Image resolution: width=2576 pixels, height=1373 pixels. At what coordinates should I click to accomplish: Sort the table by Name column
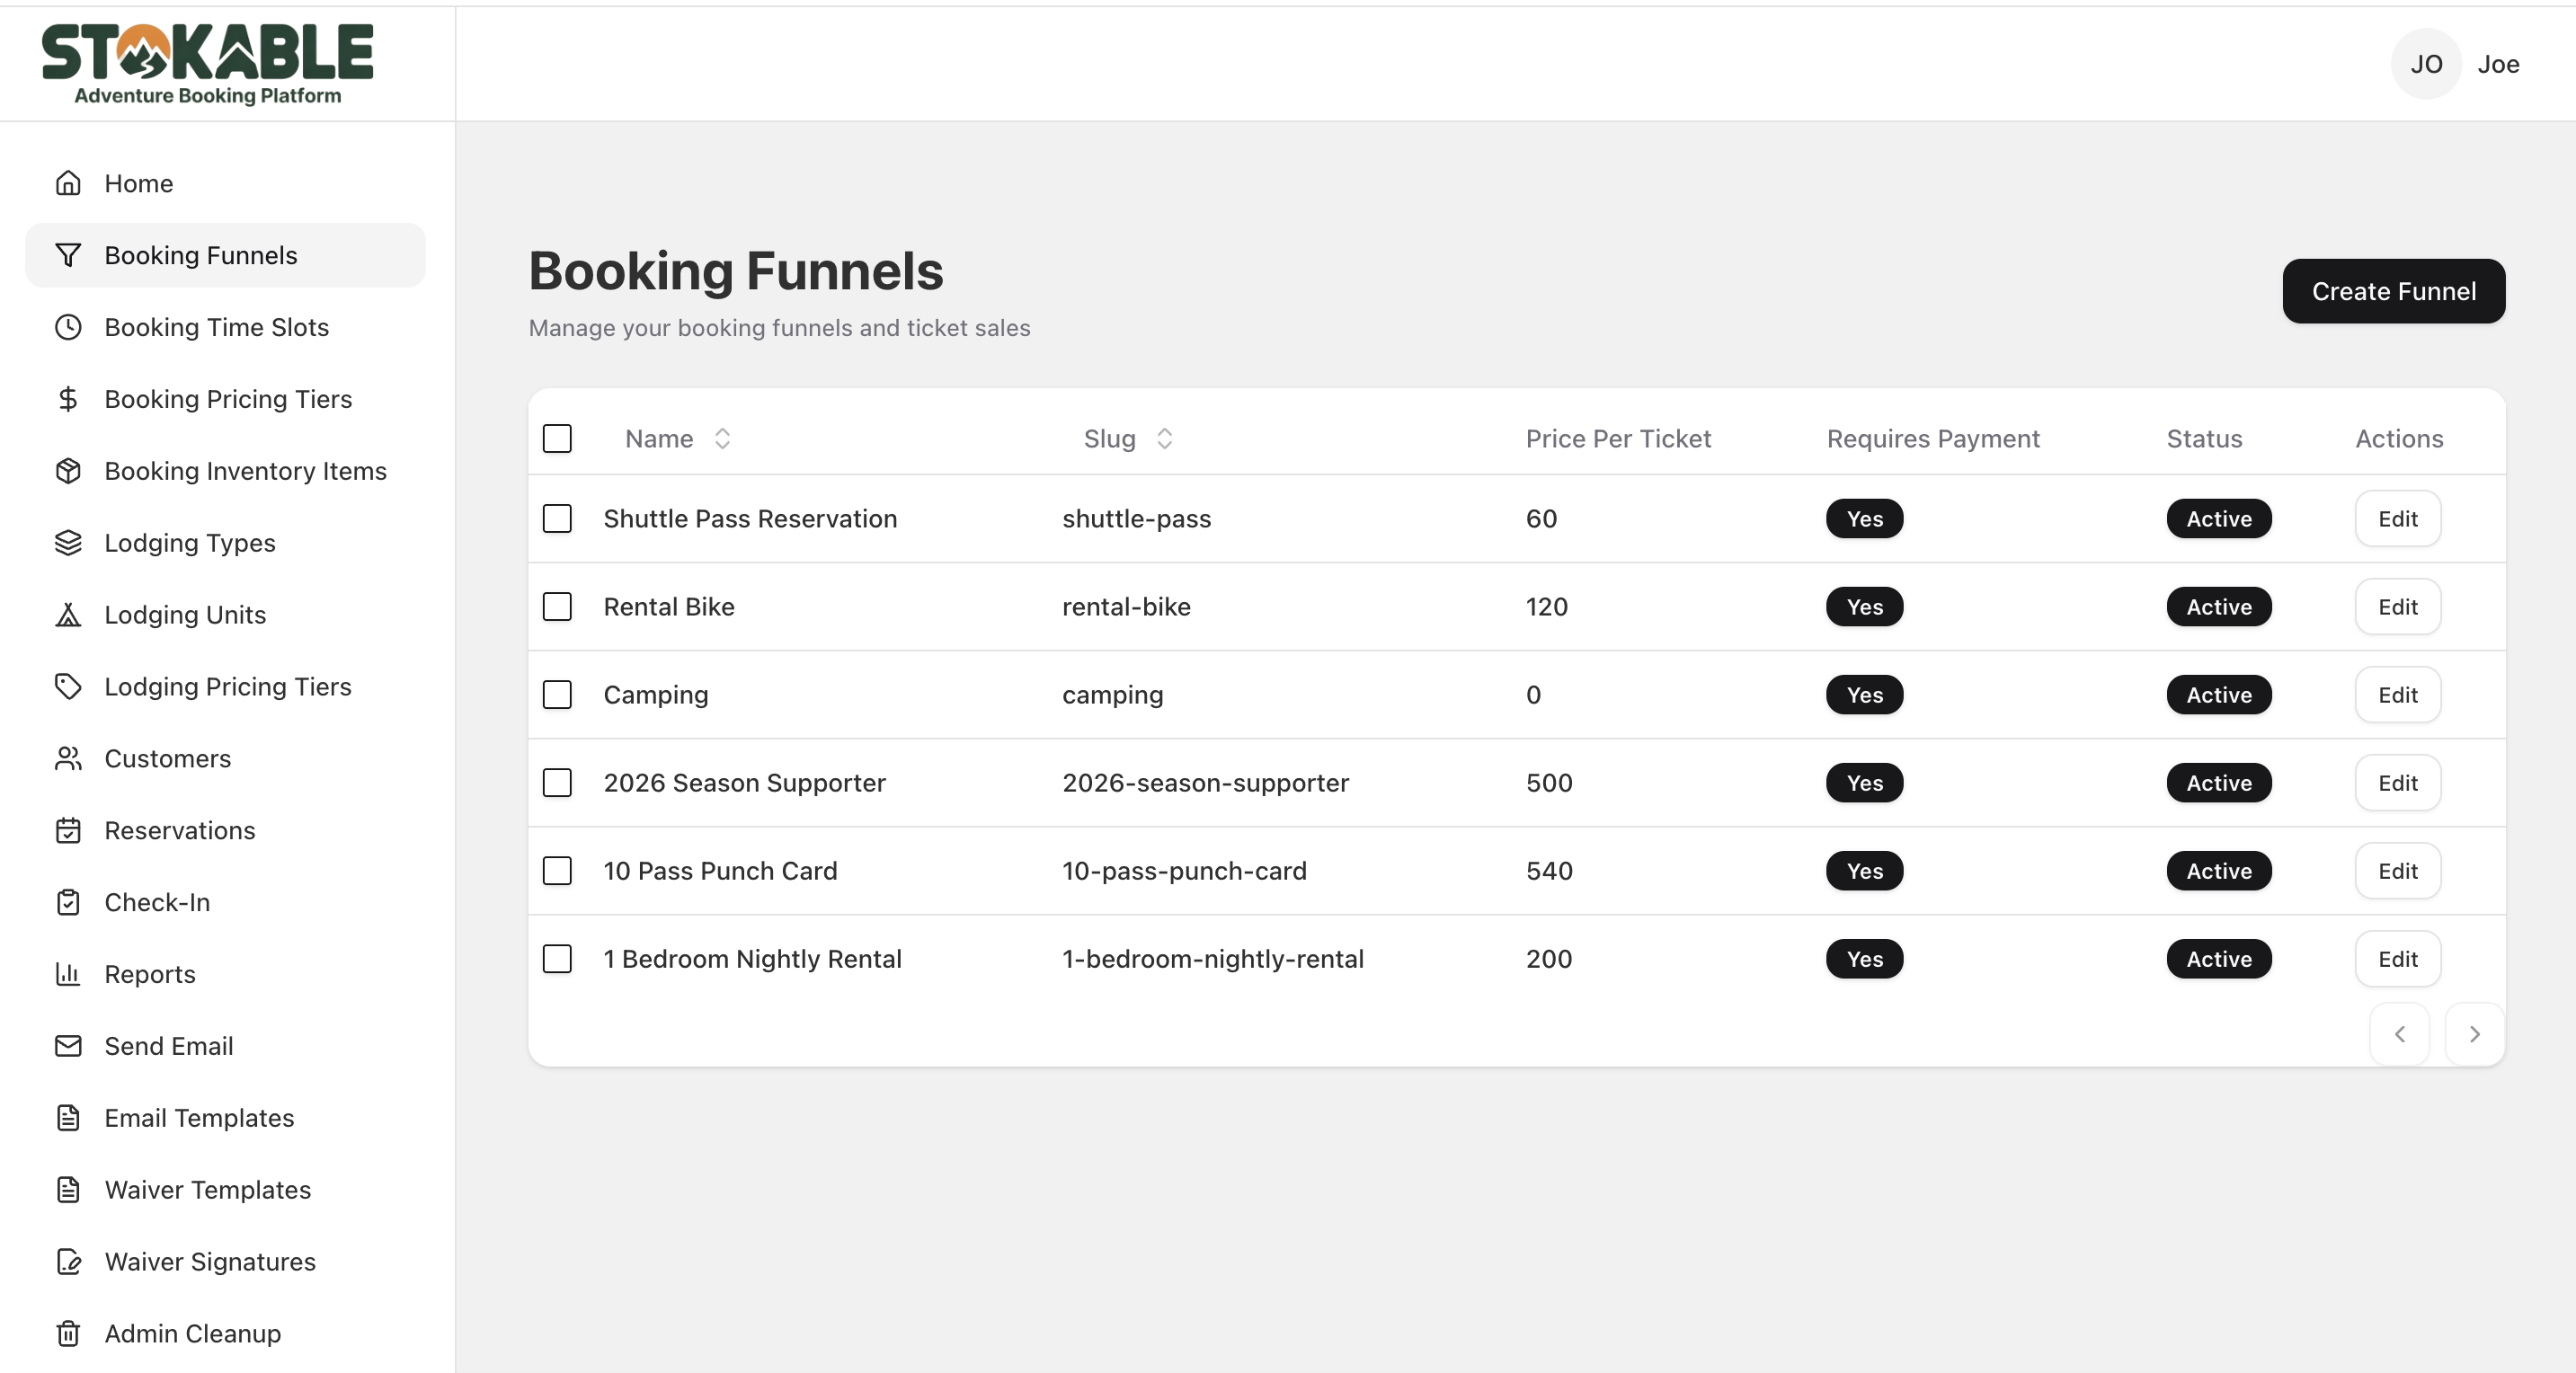pyautogui.click(x=722, y=438)
